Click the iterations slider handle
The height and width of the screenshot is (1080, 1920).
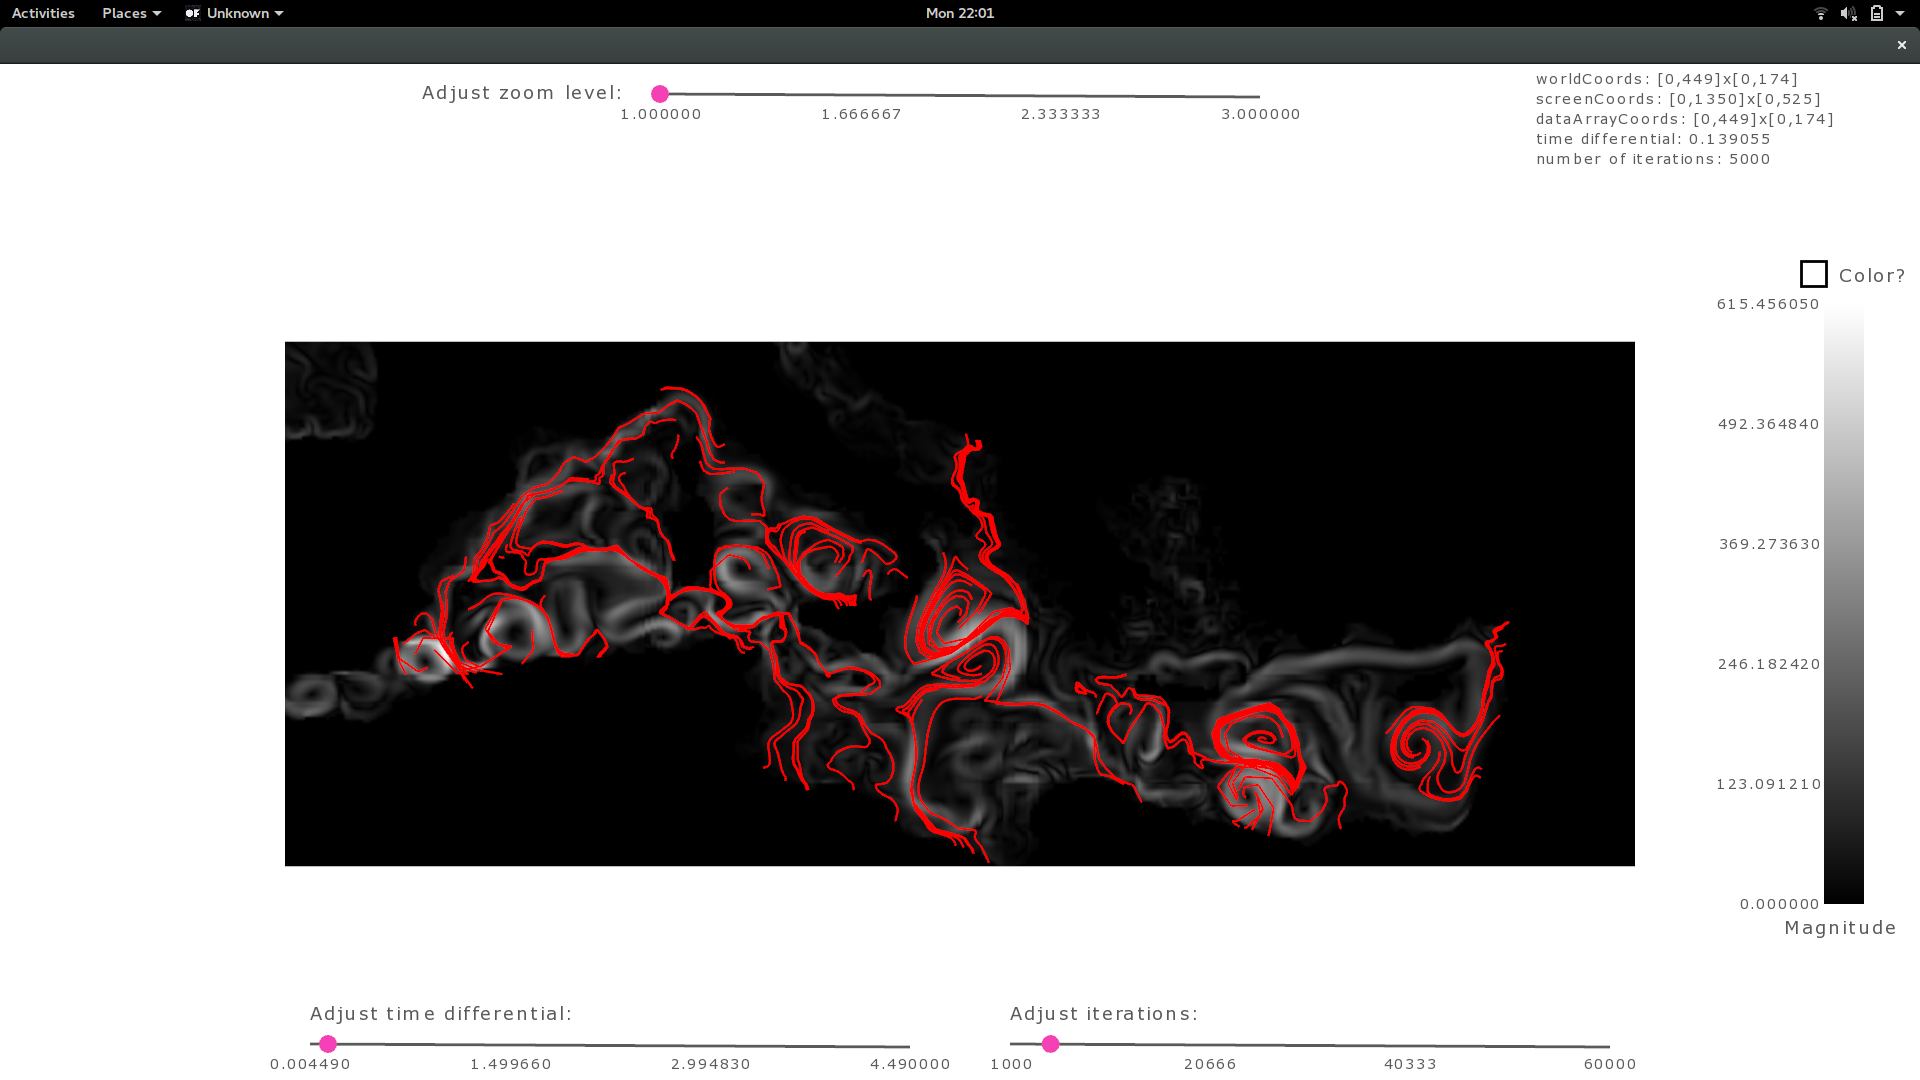1050,1044
